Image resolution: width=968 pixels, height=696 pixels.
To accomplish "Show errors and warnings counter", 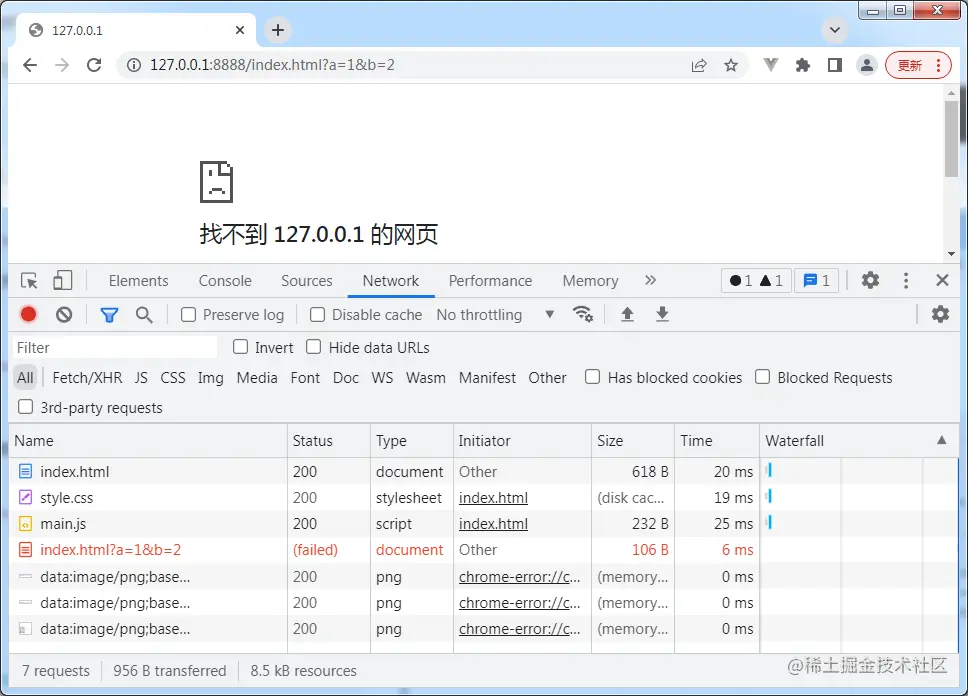I will point(756,281).
